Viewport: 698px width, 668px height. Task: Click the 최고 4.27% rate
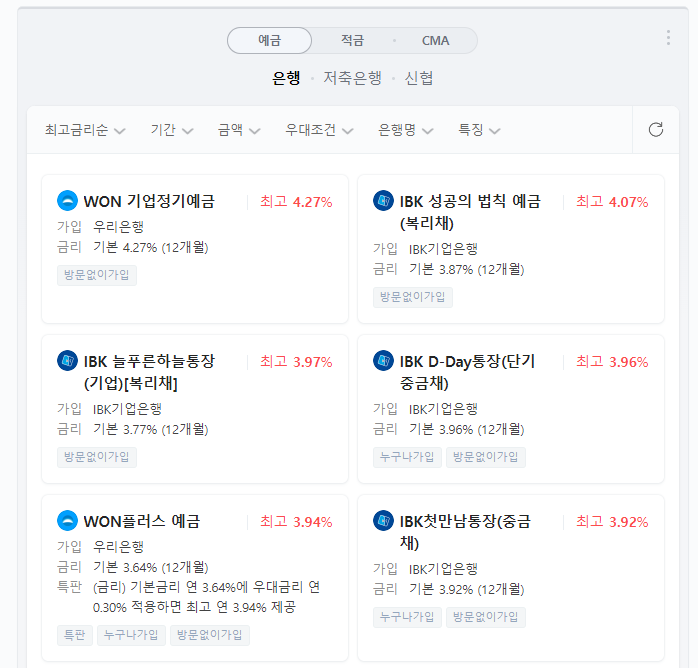coord(296,202)
